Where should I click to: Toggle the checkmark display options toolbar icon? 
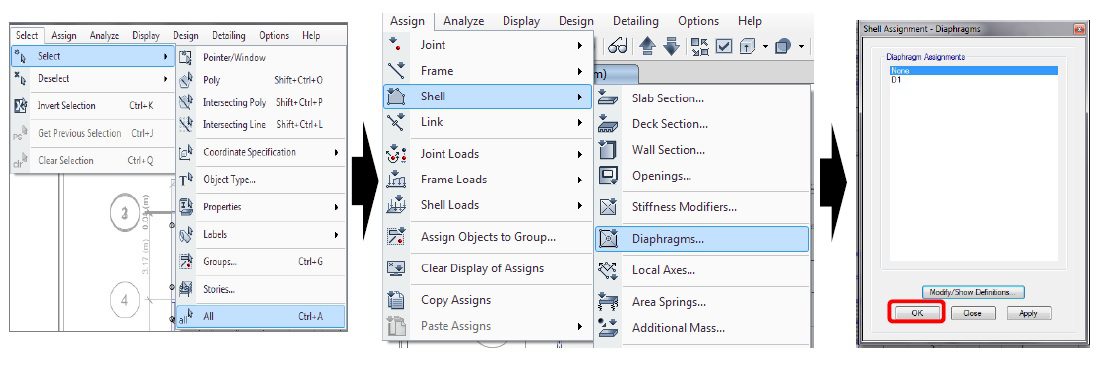click(x=724, y=46)
